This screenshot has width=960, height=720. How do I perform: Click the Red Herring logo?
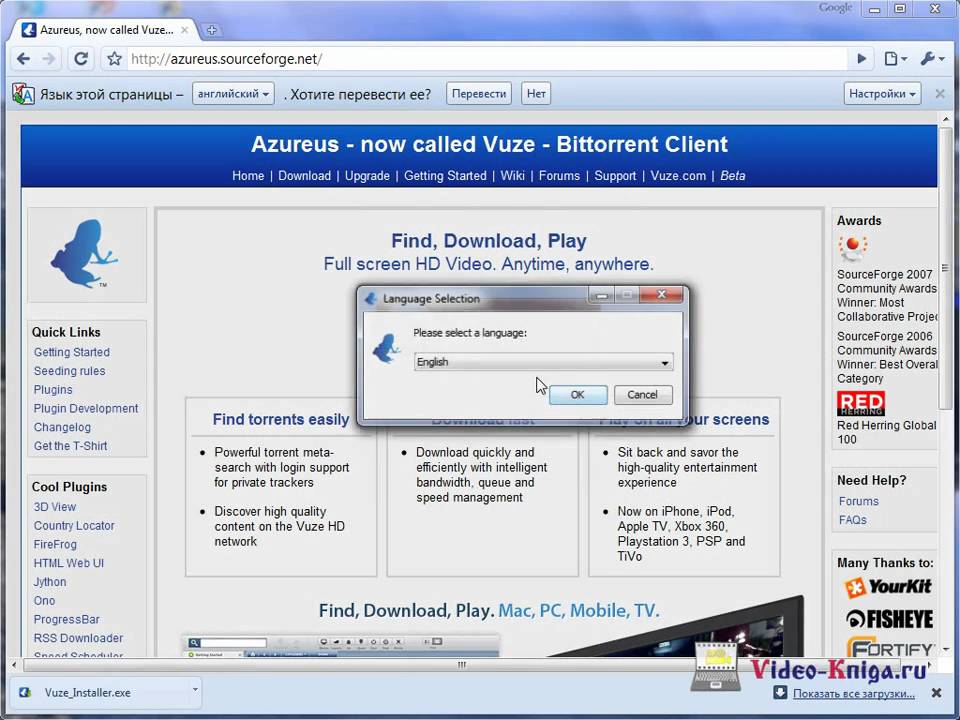[861, 403]
